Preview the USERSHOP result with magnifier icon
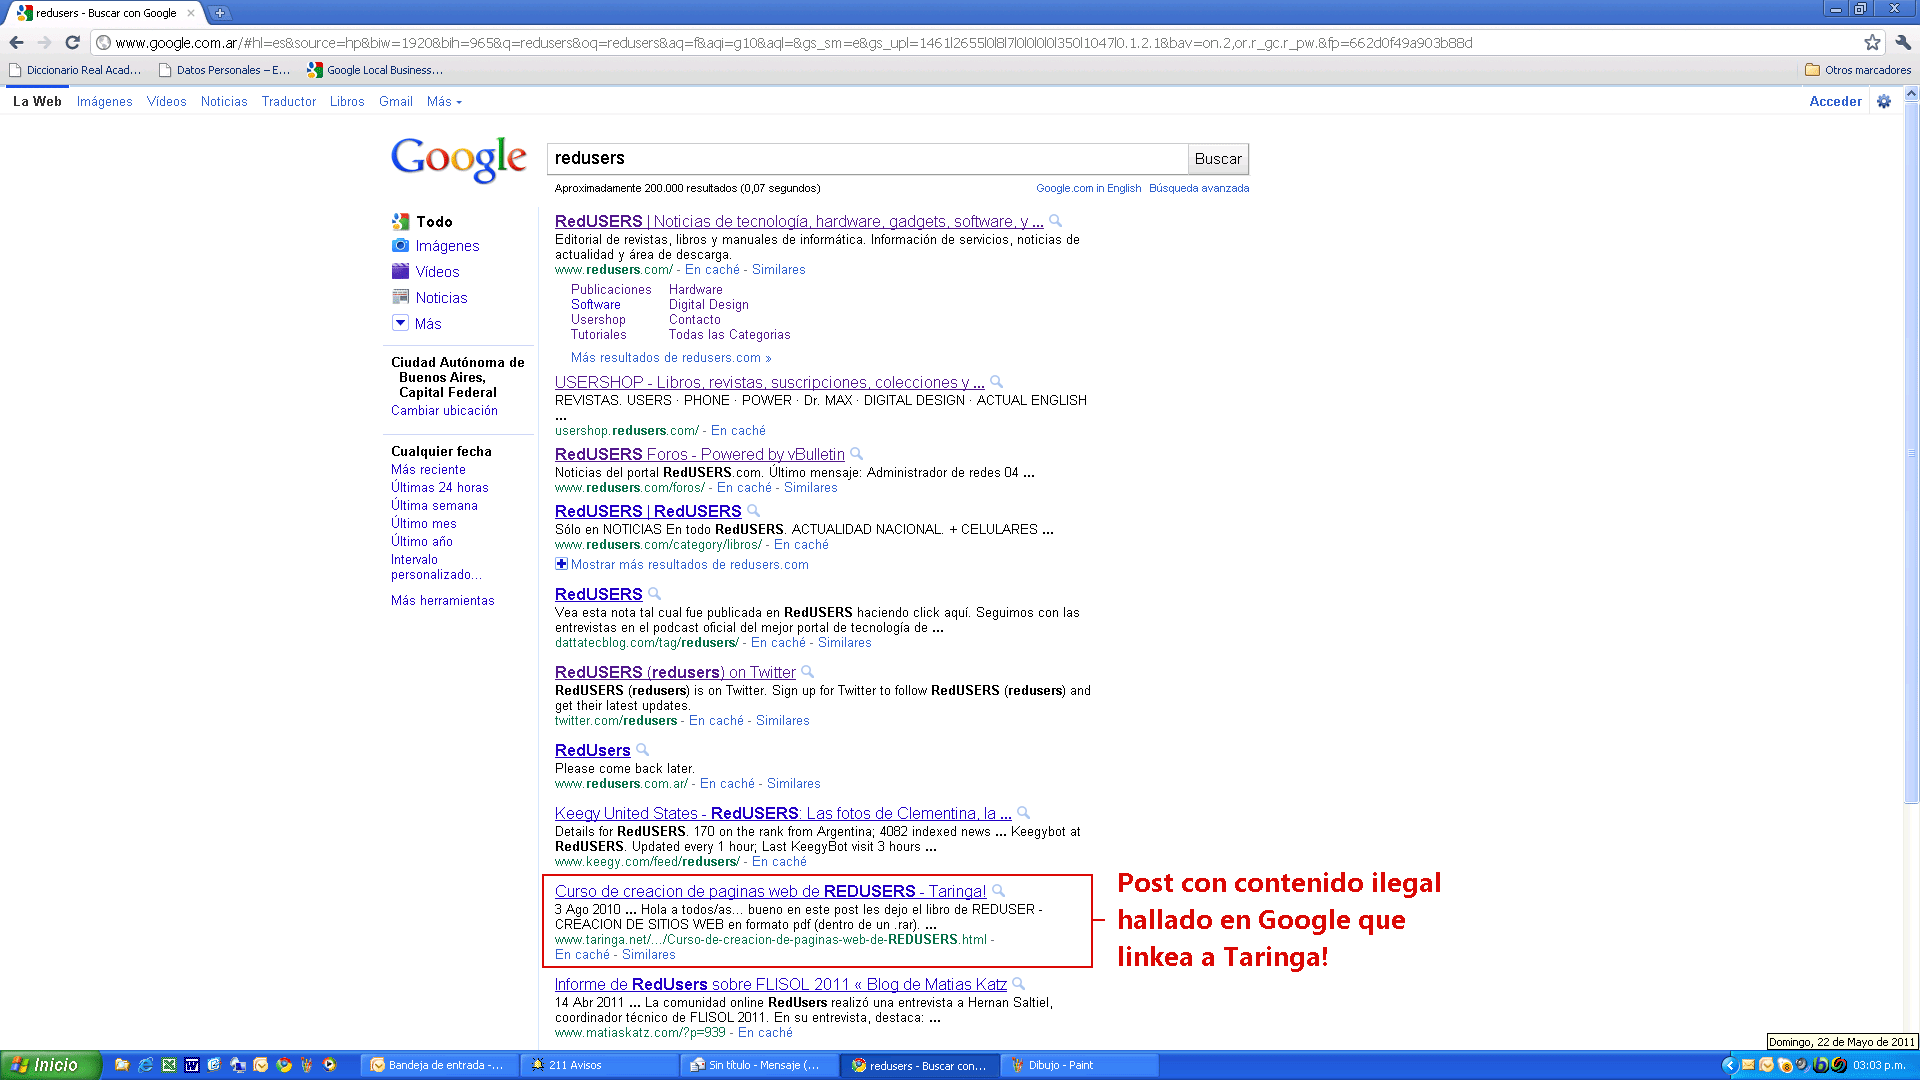This screenshot has width=1920, height=1080. [x=996, y=382]
